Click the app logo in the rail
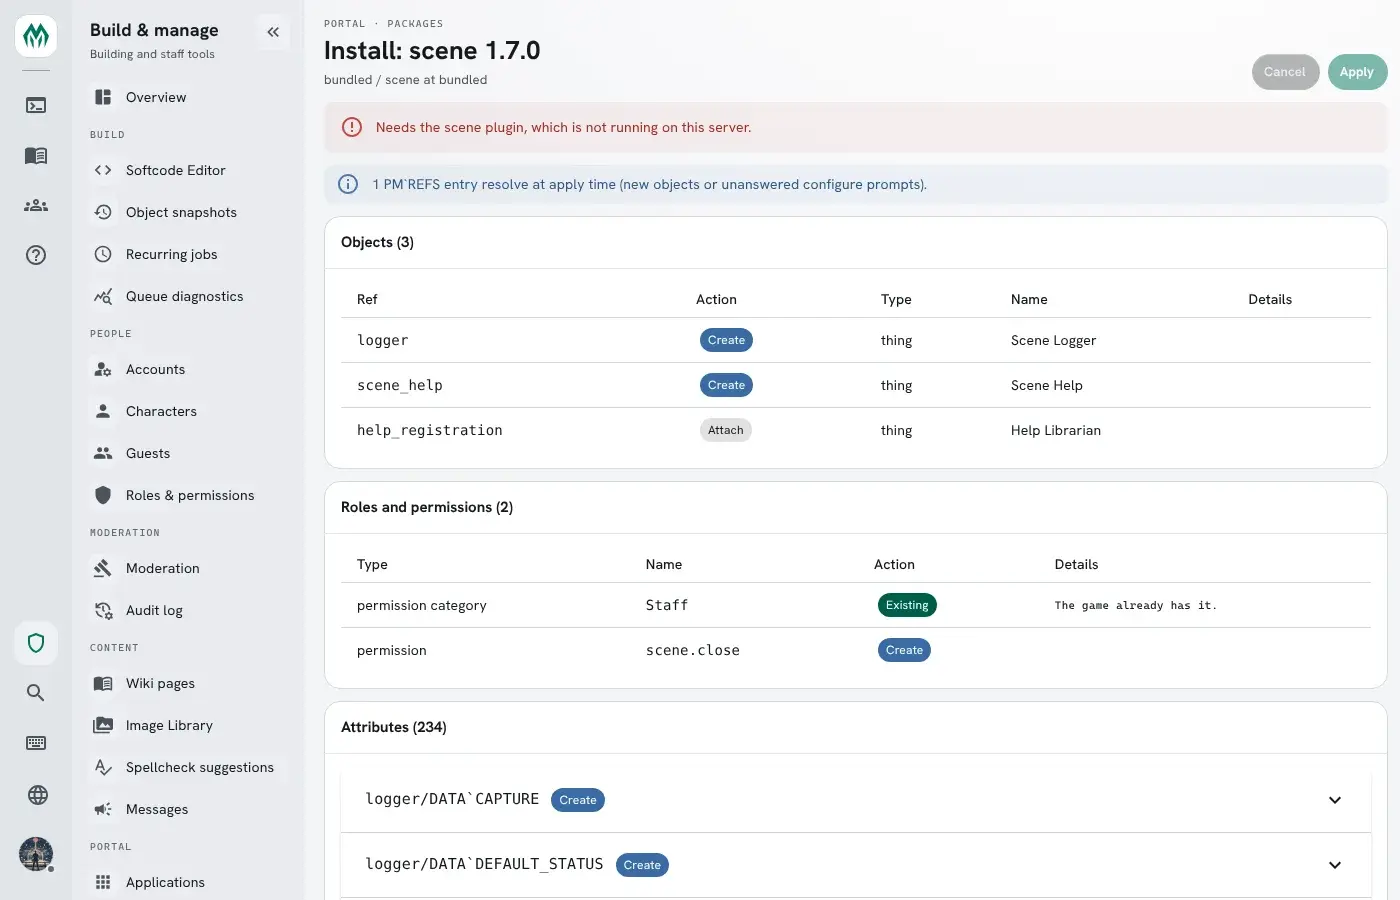 click(x=36, y=36)
